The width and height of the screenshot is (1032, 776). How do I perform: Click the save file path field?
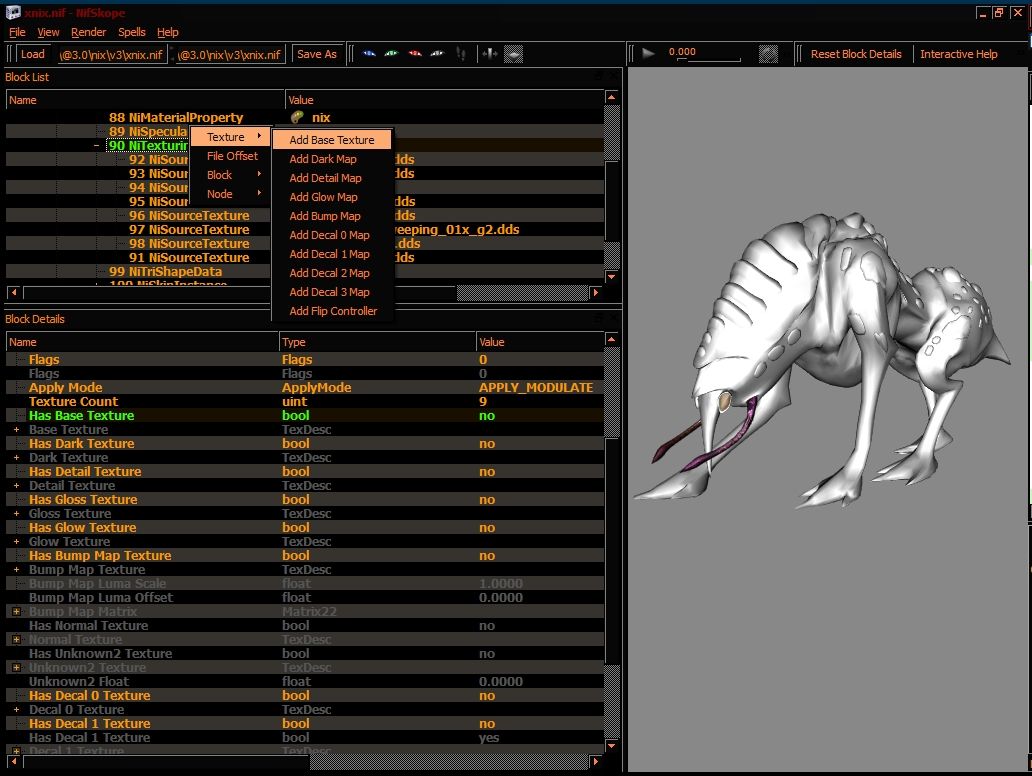tap(230, 55)
